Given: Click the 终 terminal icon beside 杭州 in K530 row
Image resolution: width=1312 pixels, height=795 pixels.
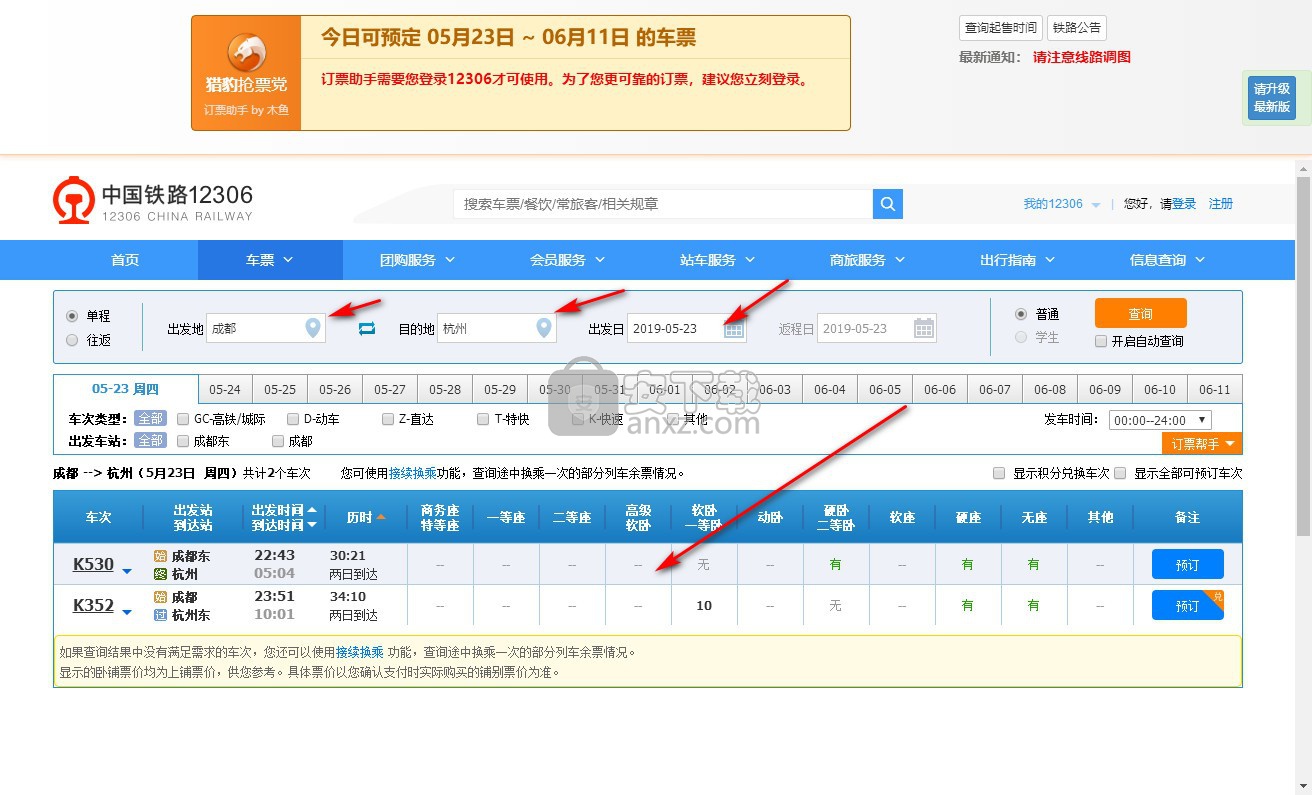Looking at the screenshot, I should [160, 574].
